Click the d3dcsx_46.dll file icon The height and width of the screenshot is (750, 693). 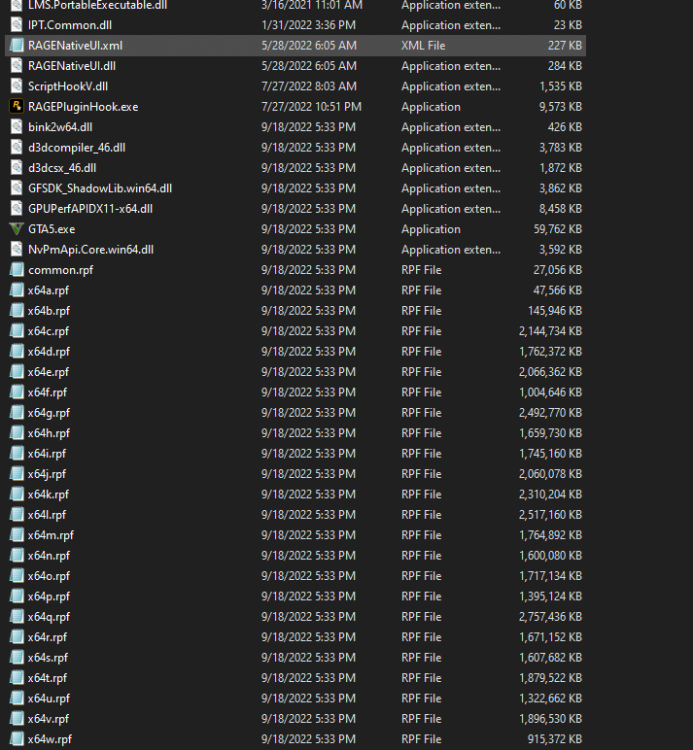[x=16, y=167]
